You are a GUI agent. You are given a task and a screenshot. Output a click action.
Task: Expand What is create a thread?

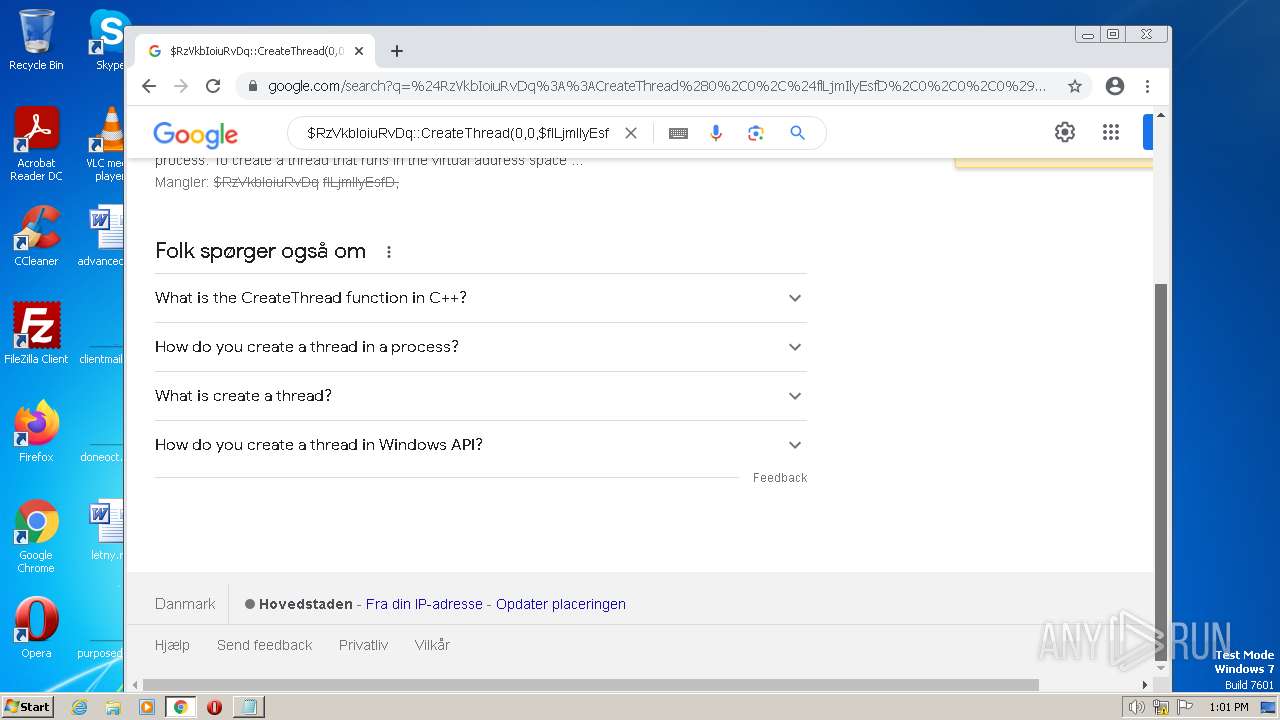tap(481, 396)
